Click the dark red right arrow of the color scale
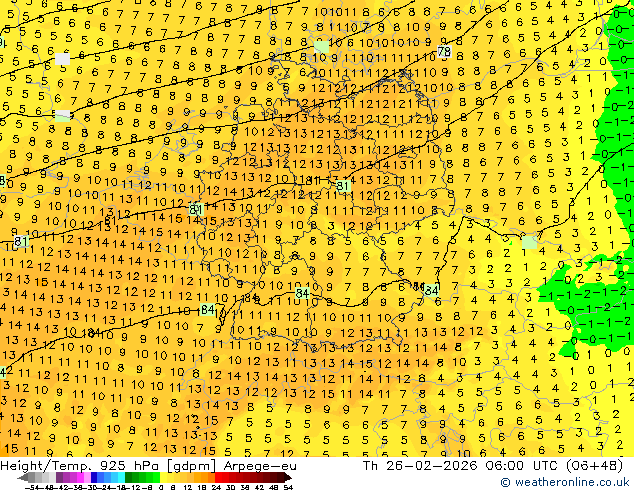Image resolution: width=634 pixels, height=490 pixels. pyautogui.click(x=288, y=477)
